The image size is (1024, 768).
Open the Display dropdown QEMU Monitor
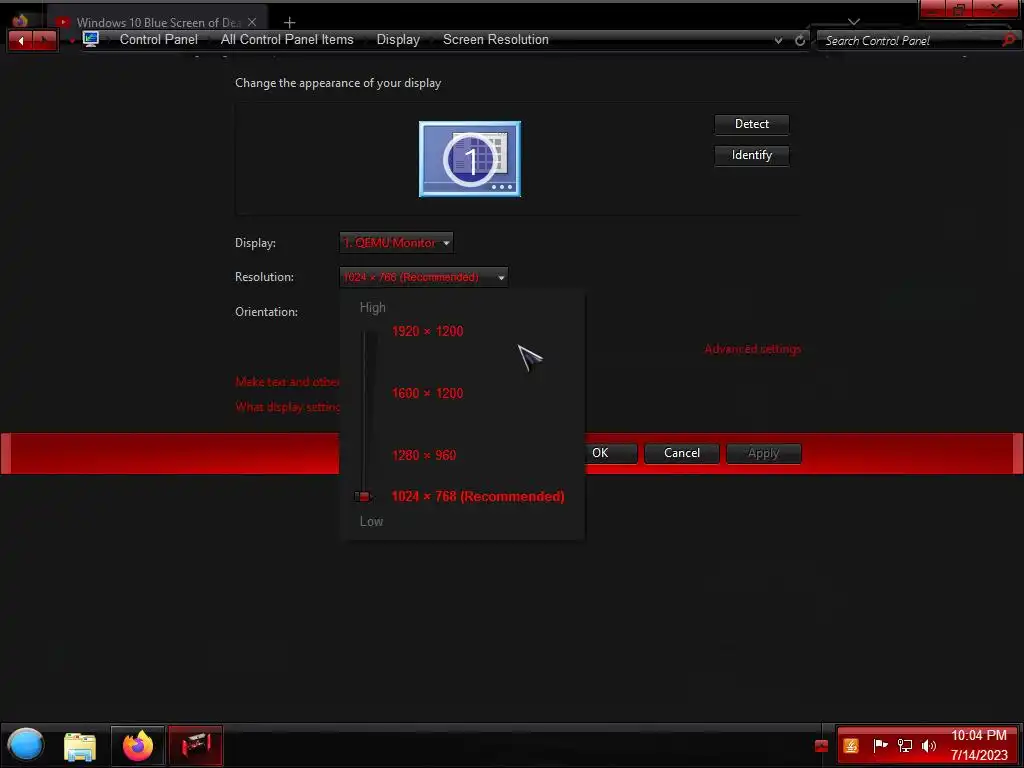pyautogui.click(x=396, y=243)
